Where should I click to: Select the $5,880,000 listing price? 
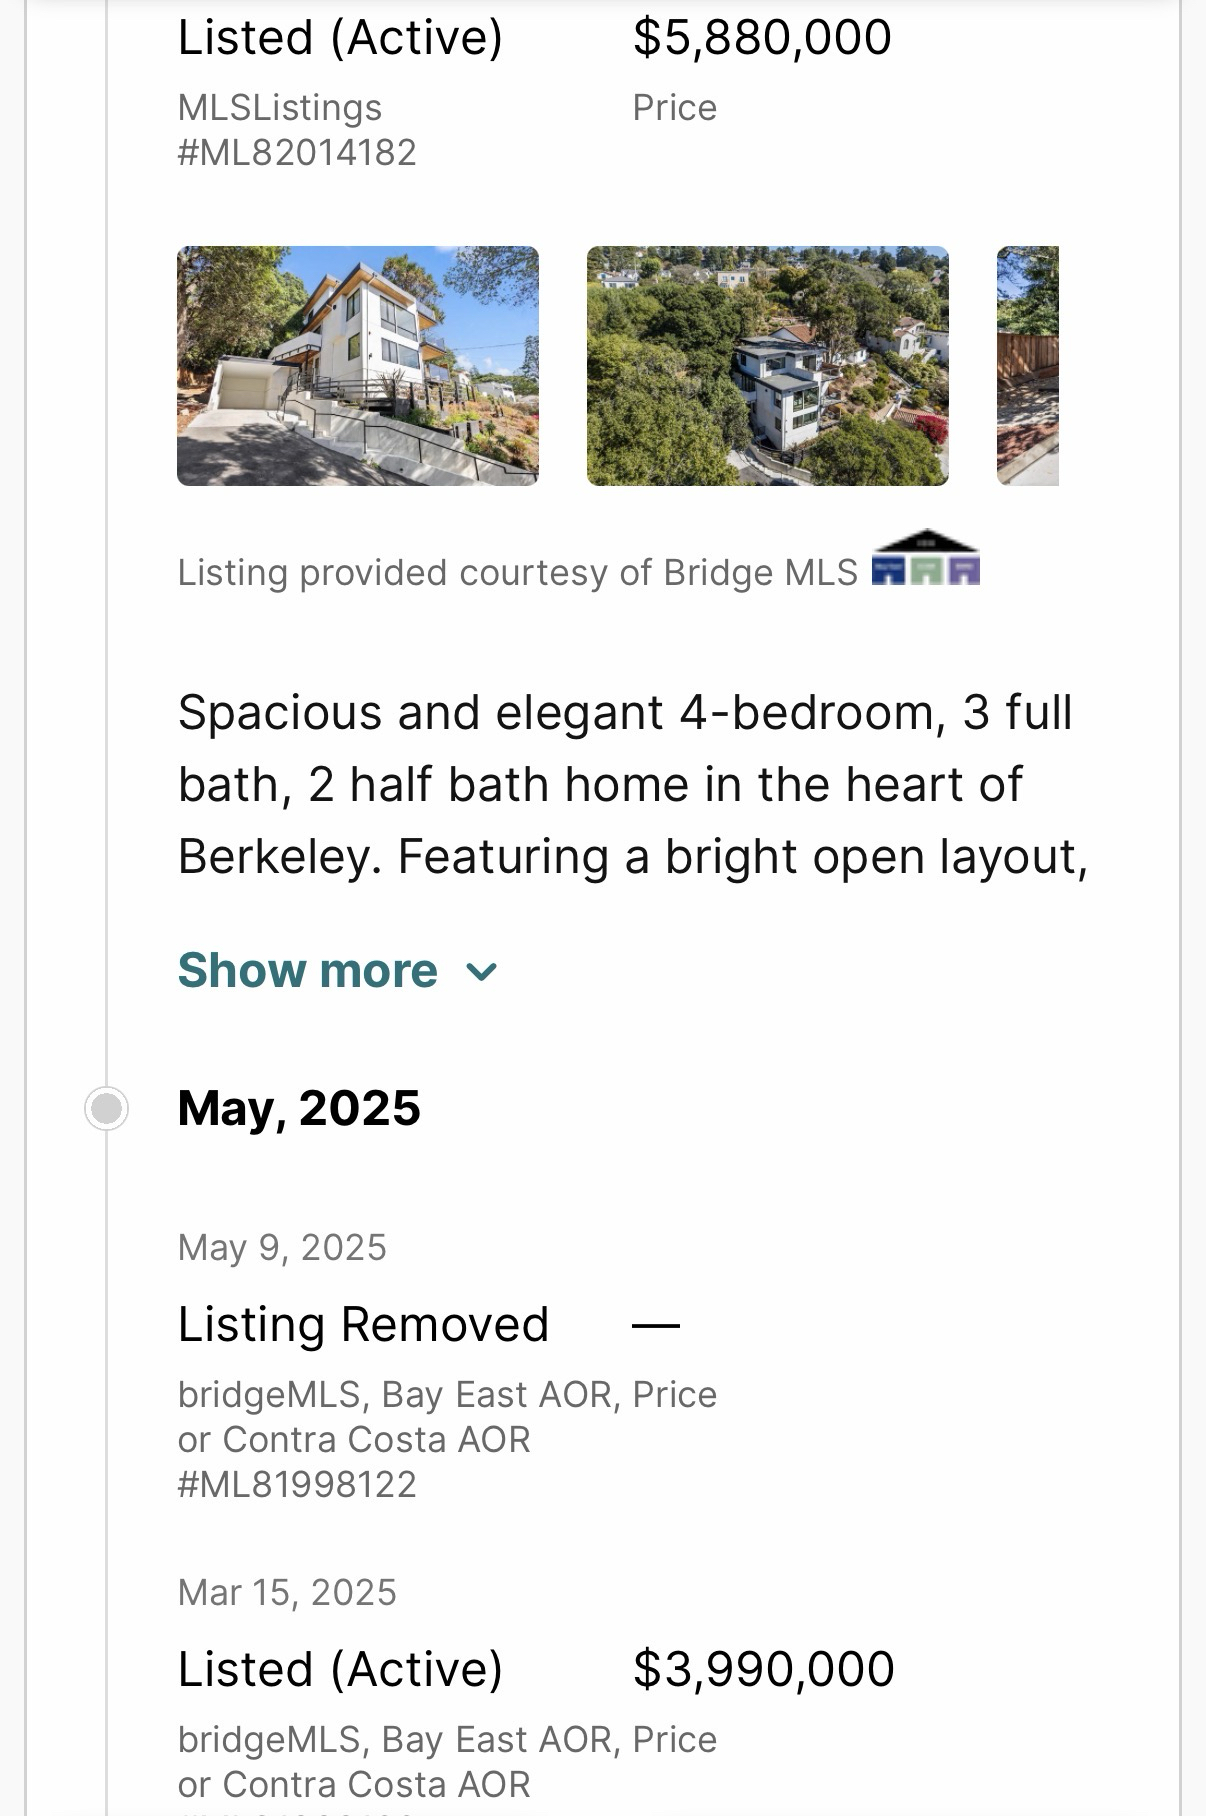762,38
